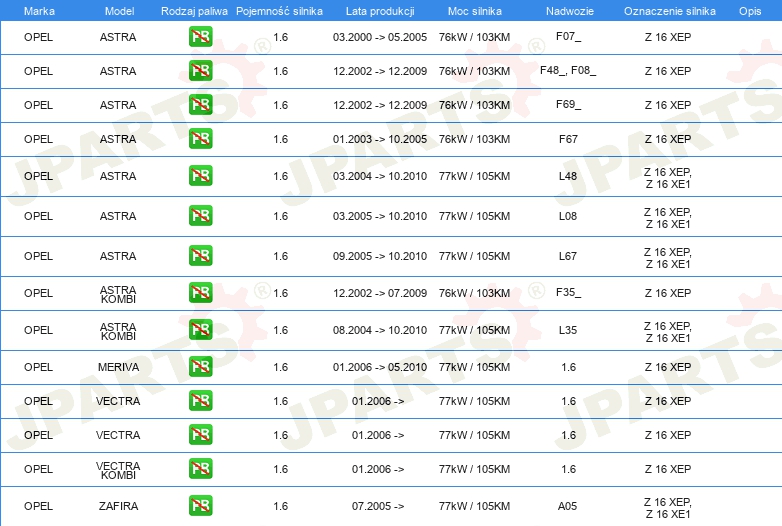Click the petrol fuel icon in the Astra F48_, F08_ row
782x526 pixels.
[200, 71]
